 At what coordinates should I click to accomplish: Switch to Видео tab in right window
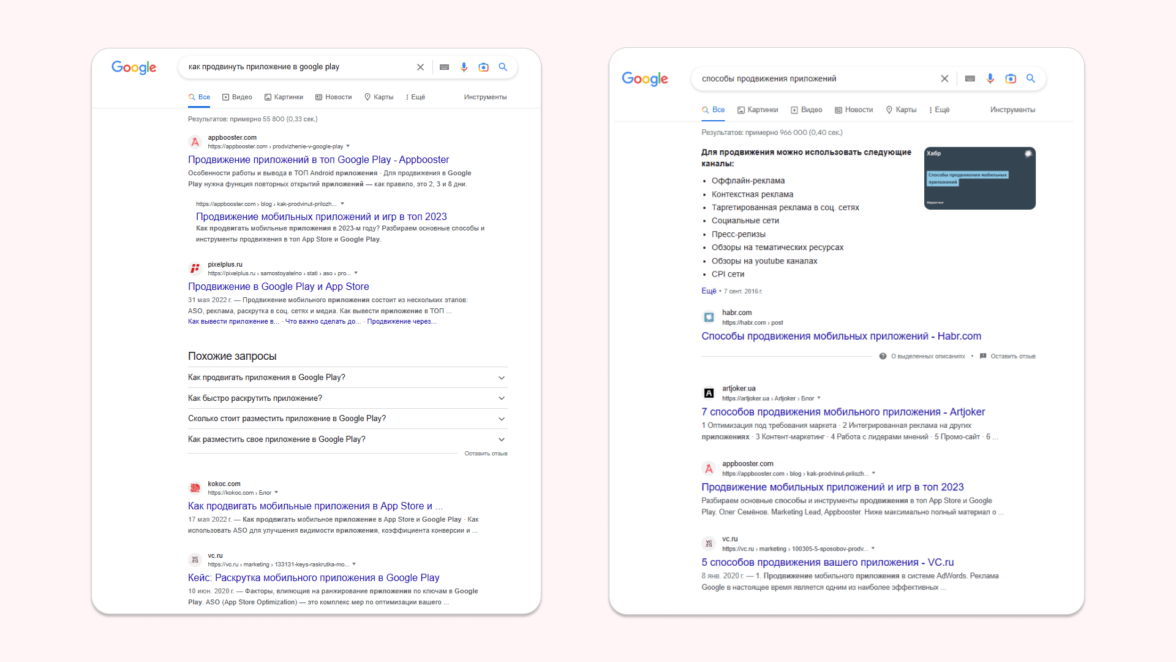point(806,109)
